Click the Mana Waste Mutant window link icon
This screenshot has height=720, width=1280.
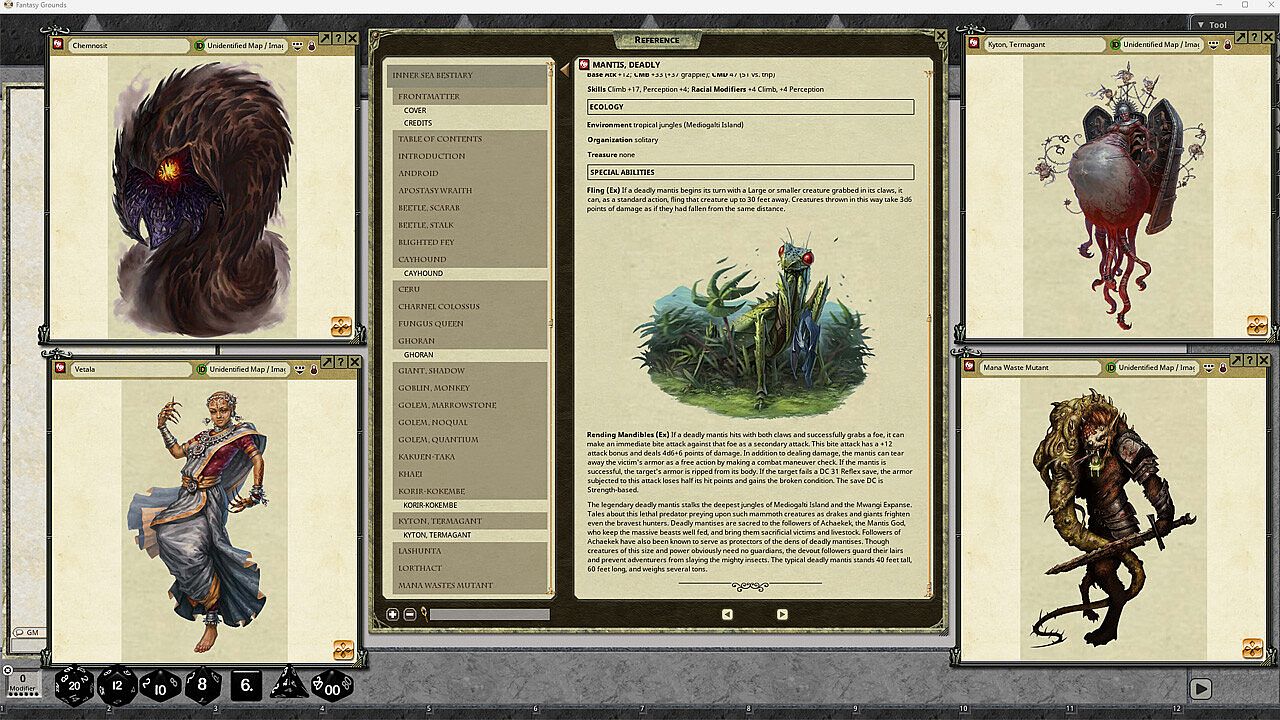[970, 367]
